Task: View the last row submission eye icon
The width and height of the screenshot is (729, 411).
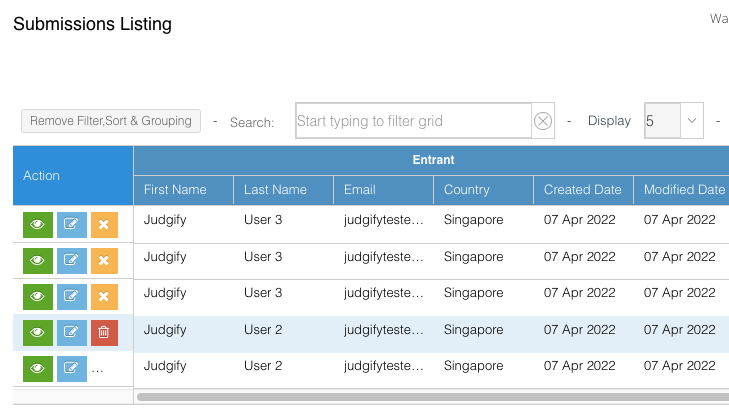Action: pyautogui.click(x=38, y=368)
